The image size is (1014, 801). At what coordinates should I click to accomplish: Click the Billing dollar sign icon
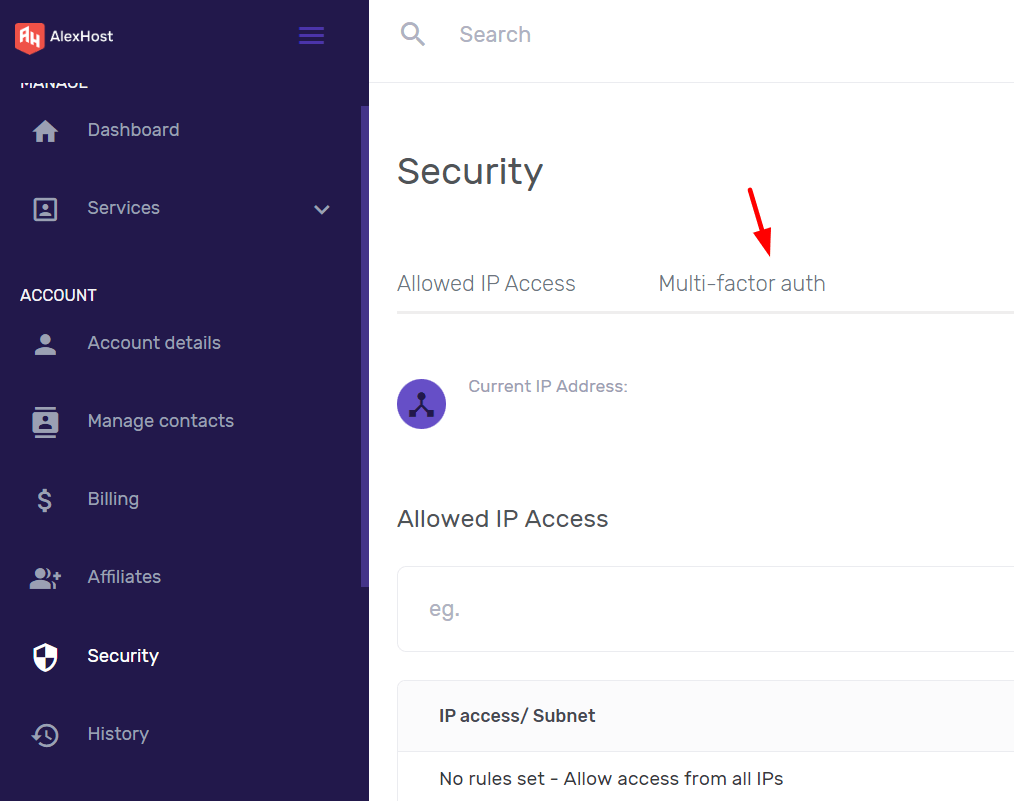[45, 500]
